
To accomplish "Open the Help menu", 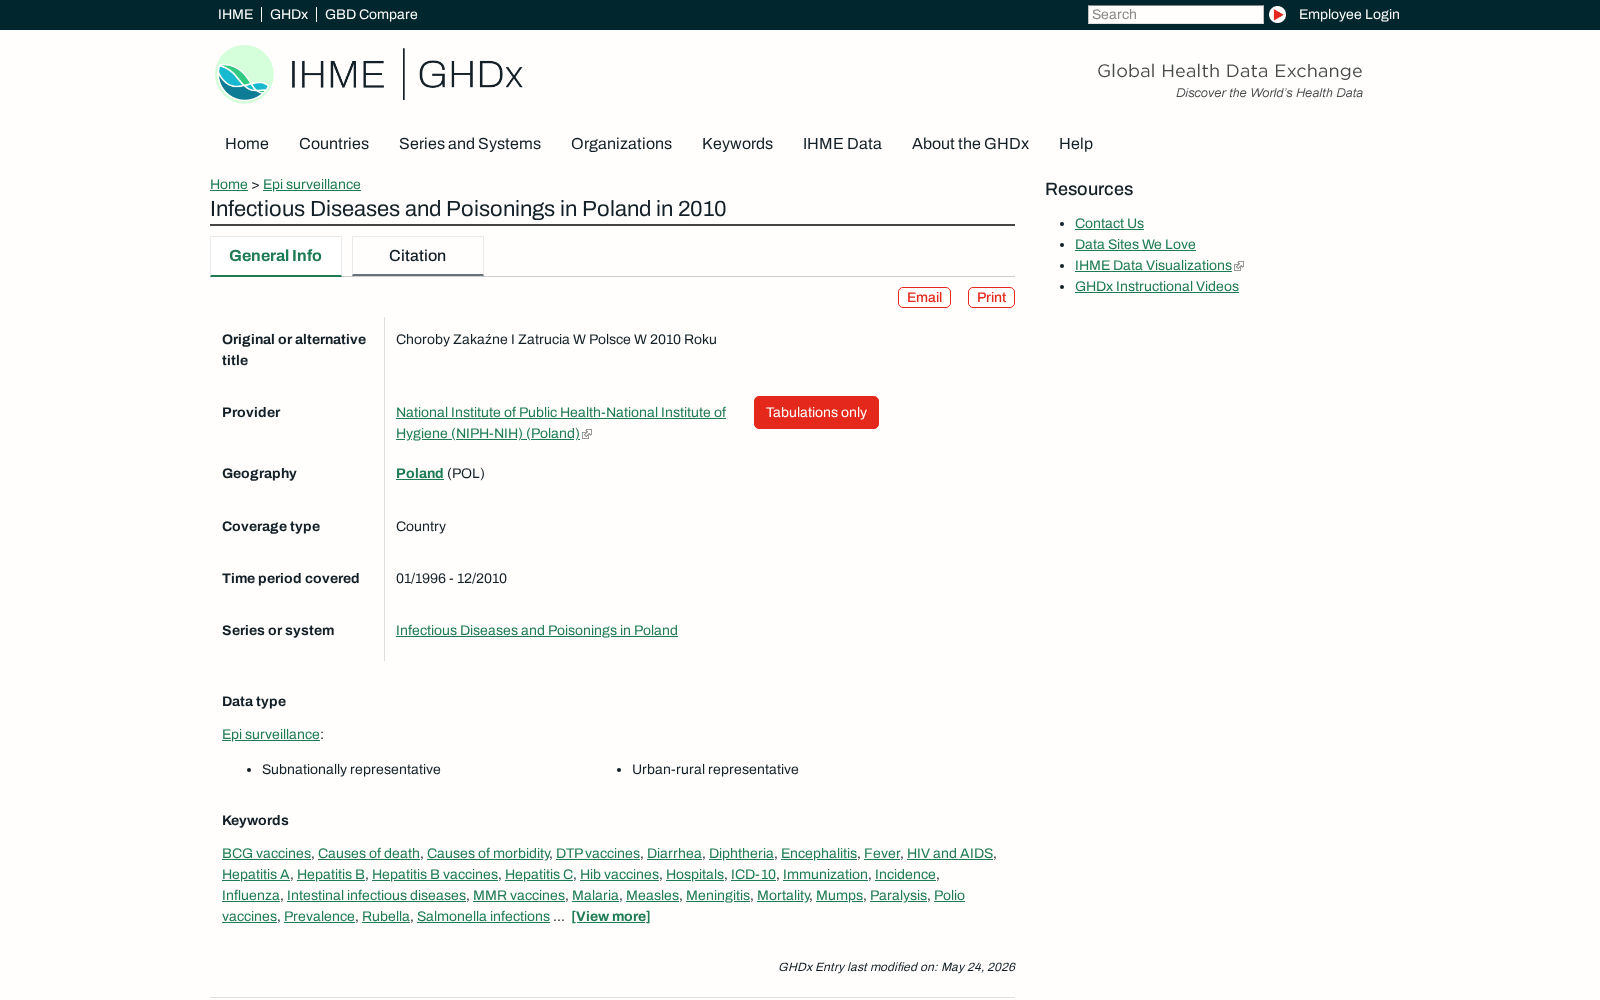I will point(1076,144).
